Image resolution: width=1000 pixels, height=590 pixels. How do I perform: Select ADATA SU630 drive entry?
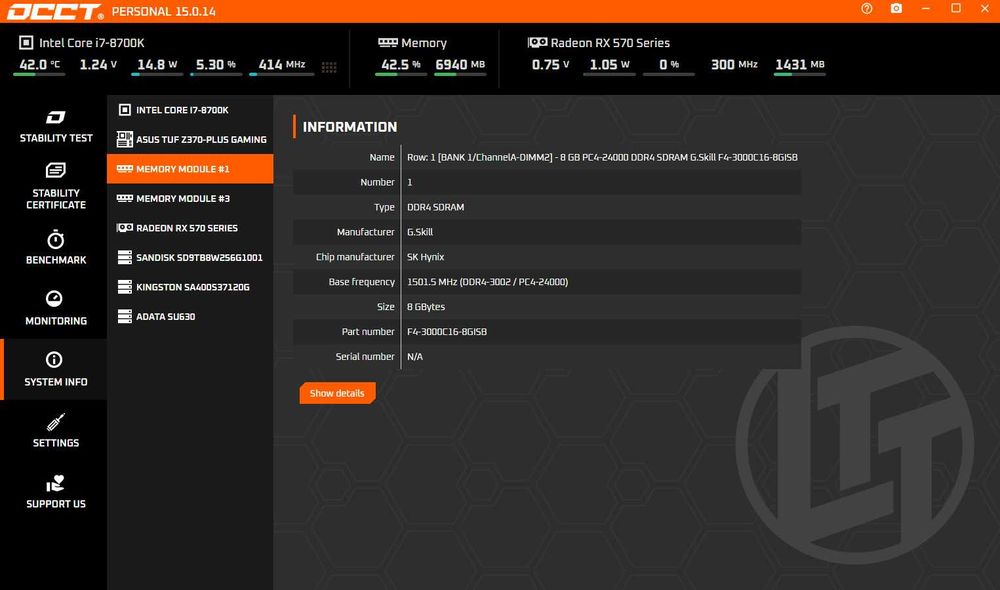pos(190,316)
